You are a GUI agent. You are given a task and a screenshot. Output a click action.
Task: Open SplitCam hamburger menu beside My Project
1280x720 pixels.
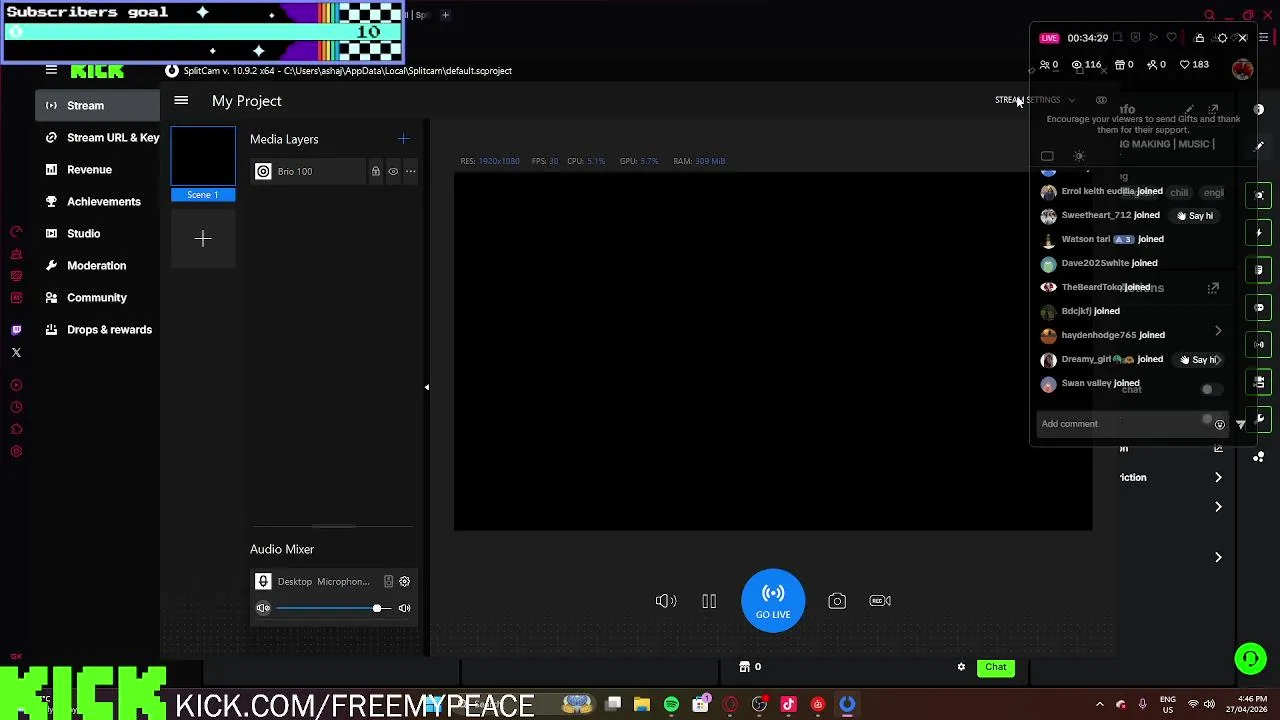coord(181,101)
